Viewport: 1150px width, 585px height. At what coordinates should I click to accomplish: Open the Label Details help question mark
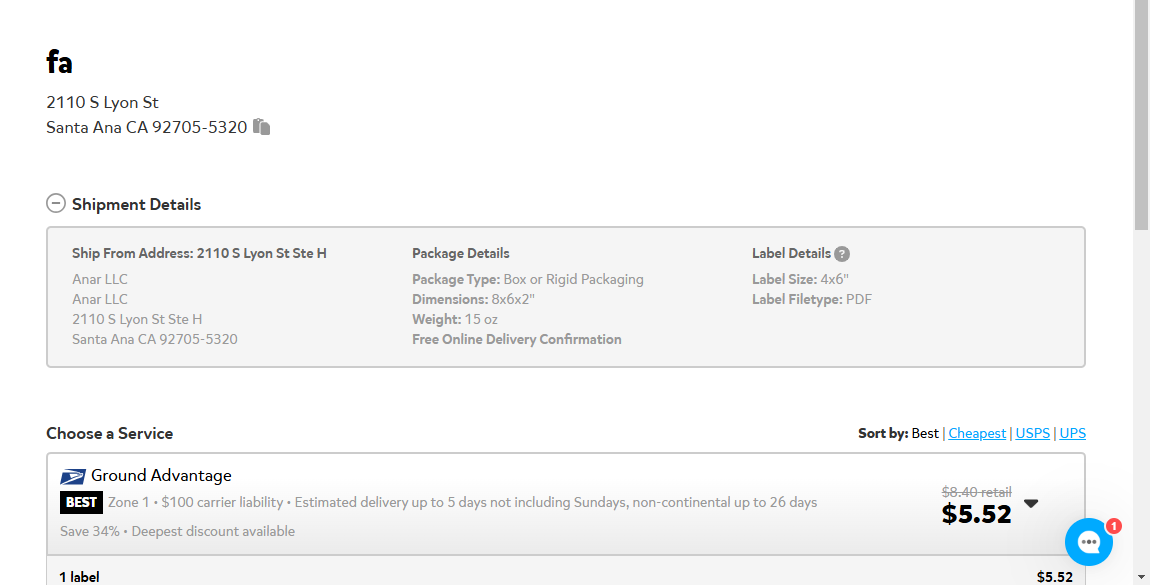tap(842, 254)
